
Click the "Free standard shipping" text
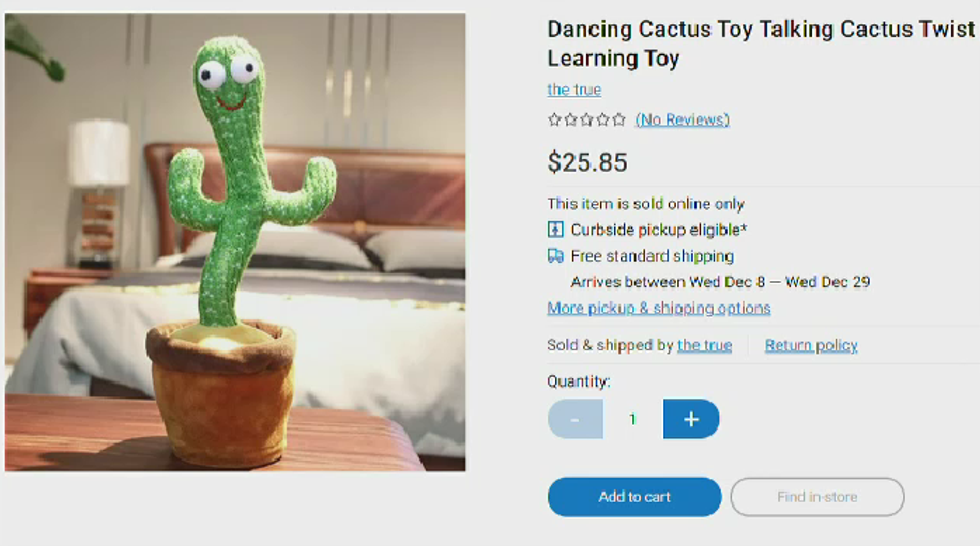652,256
